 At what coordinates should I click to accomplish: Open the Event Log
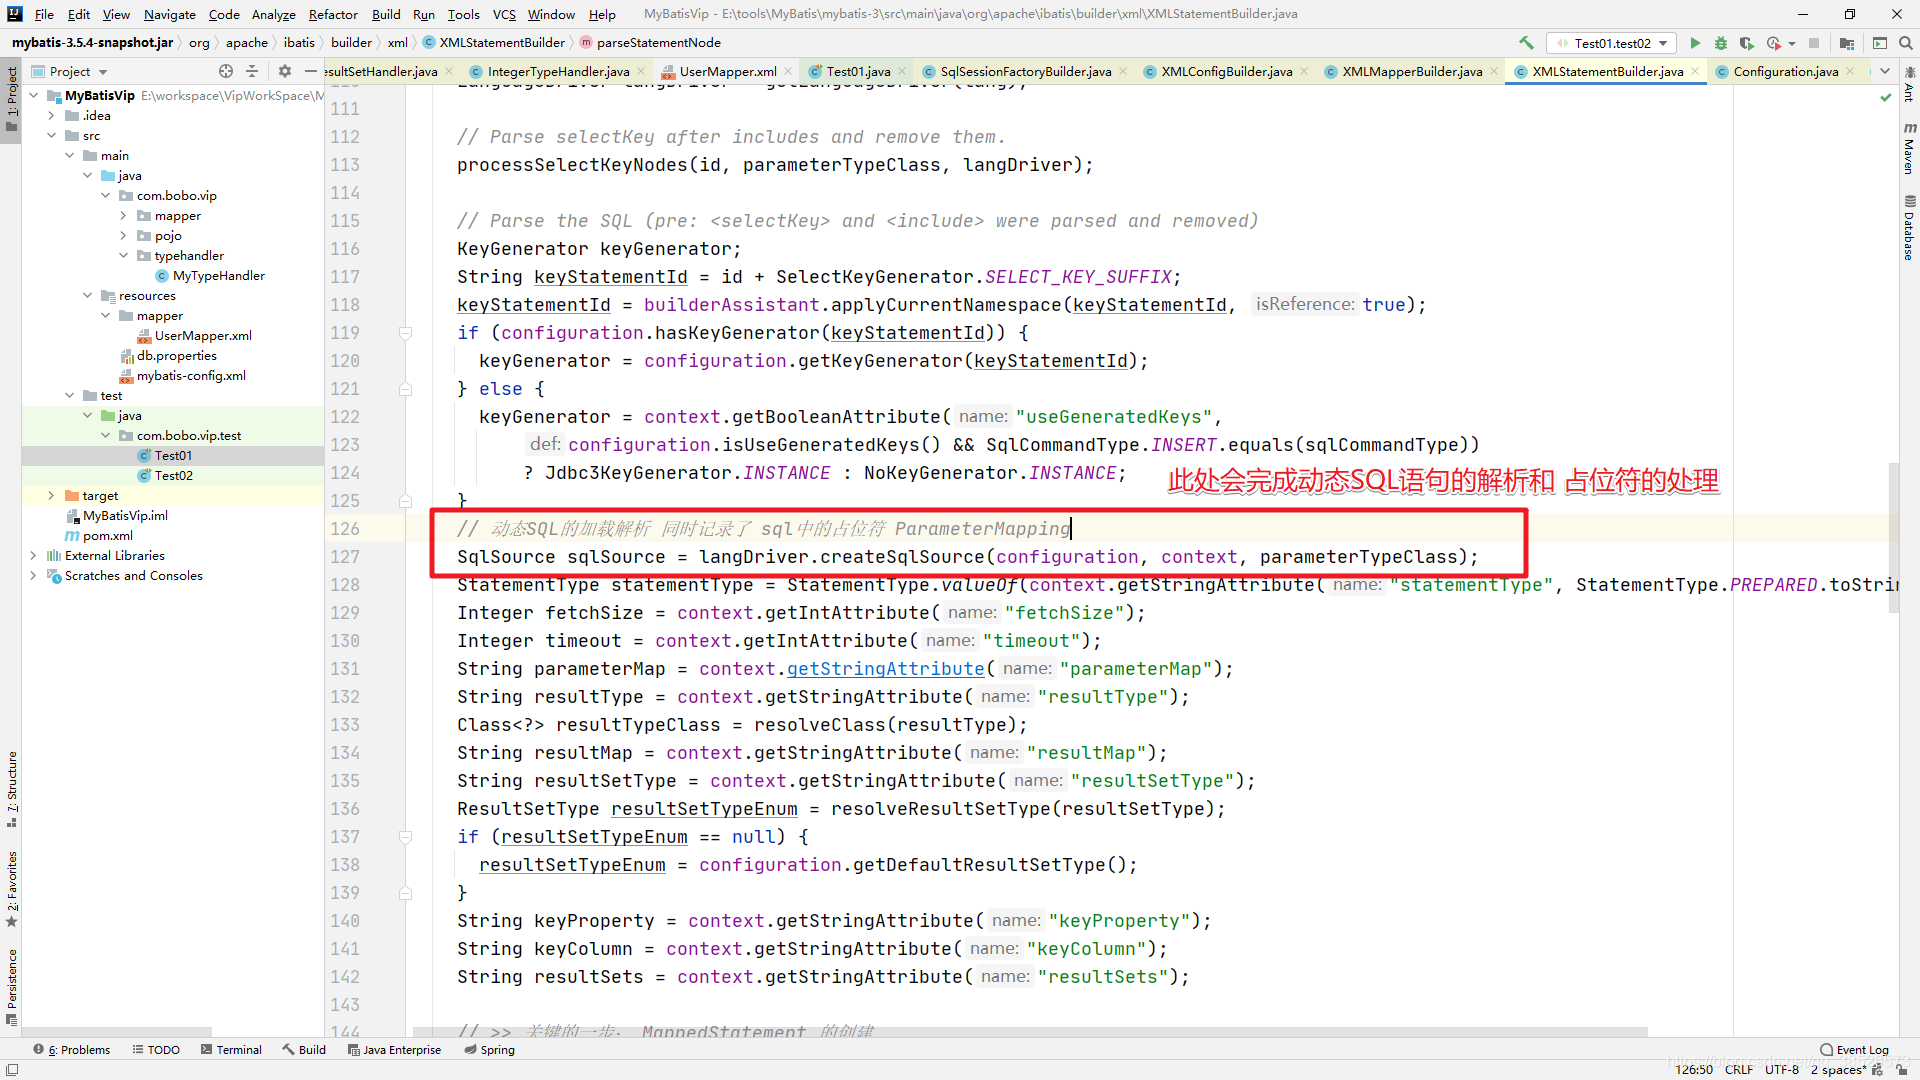1854,1049
